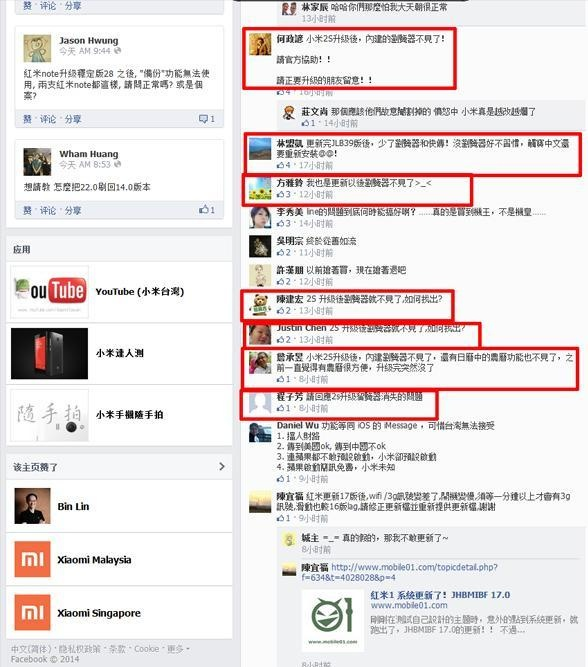
Task: Open 小米達人測 app thumbnail
Action: [49, 353]
